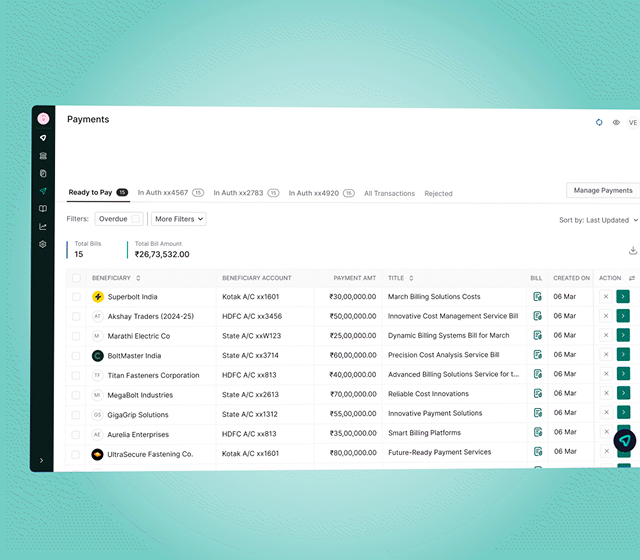Click the Manage Payments button
Viewport: 640px width, 560px height.
click(x=603, y=190)
